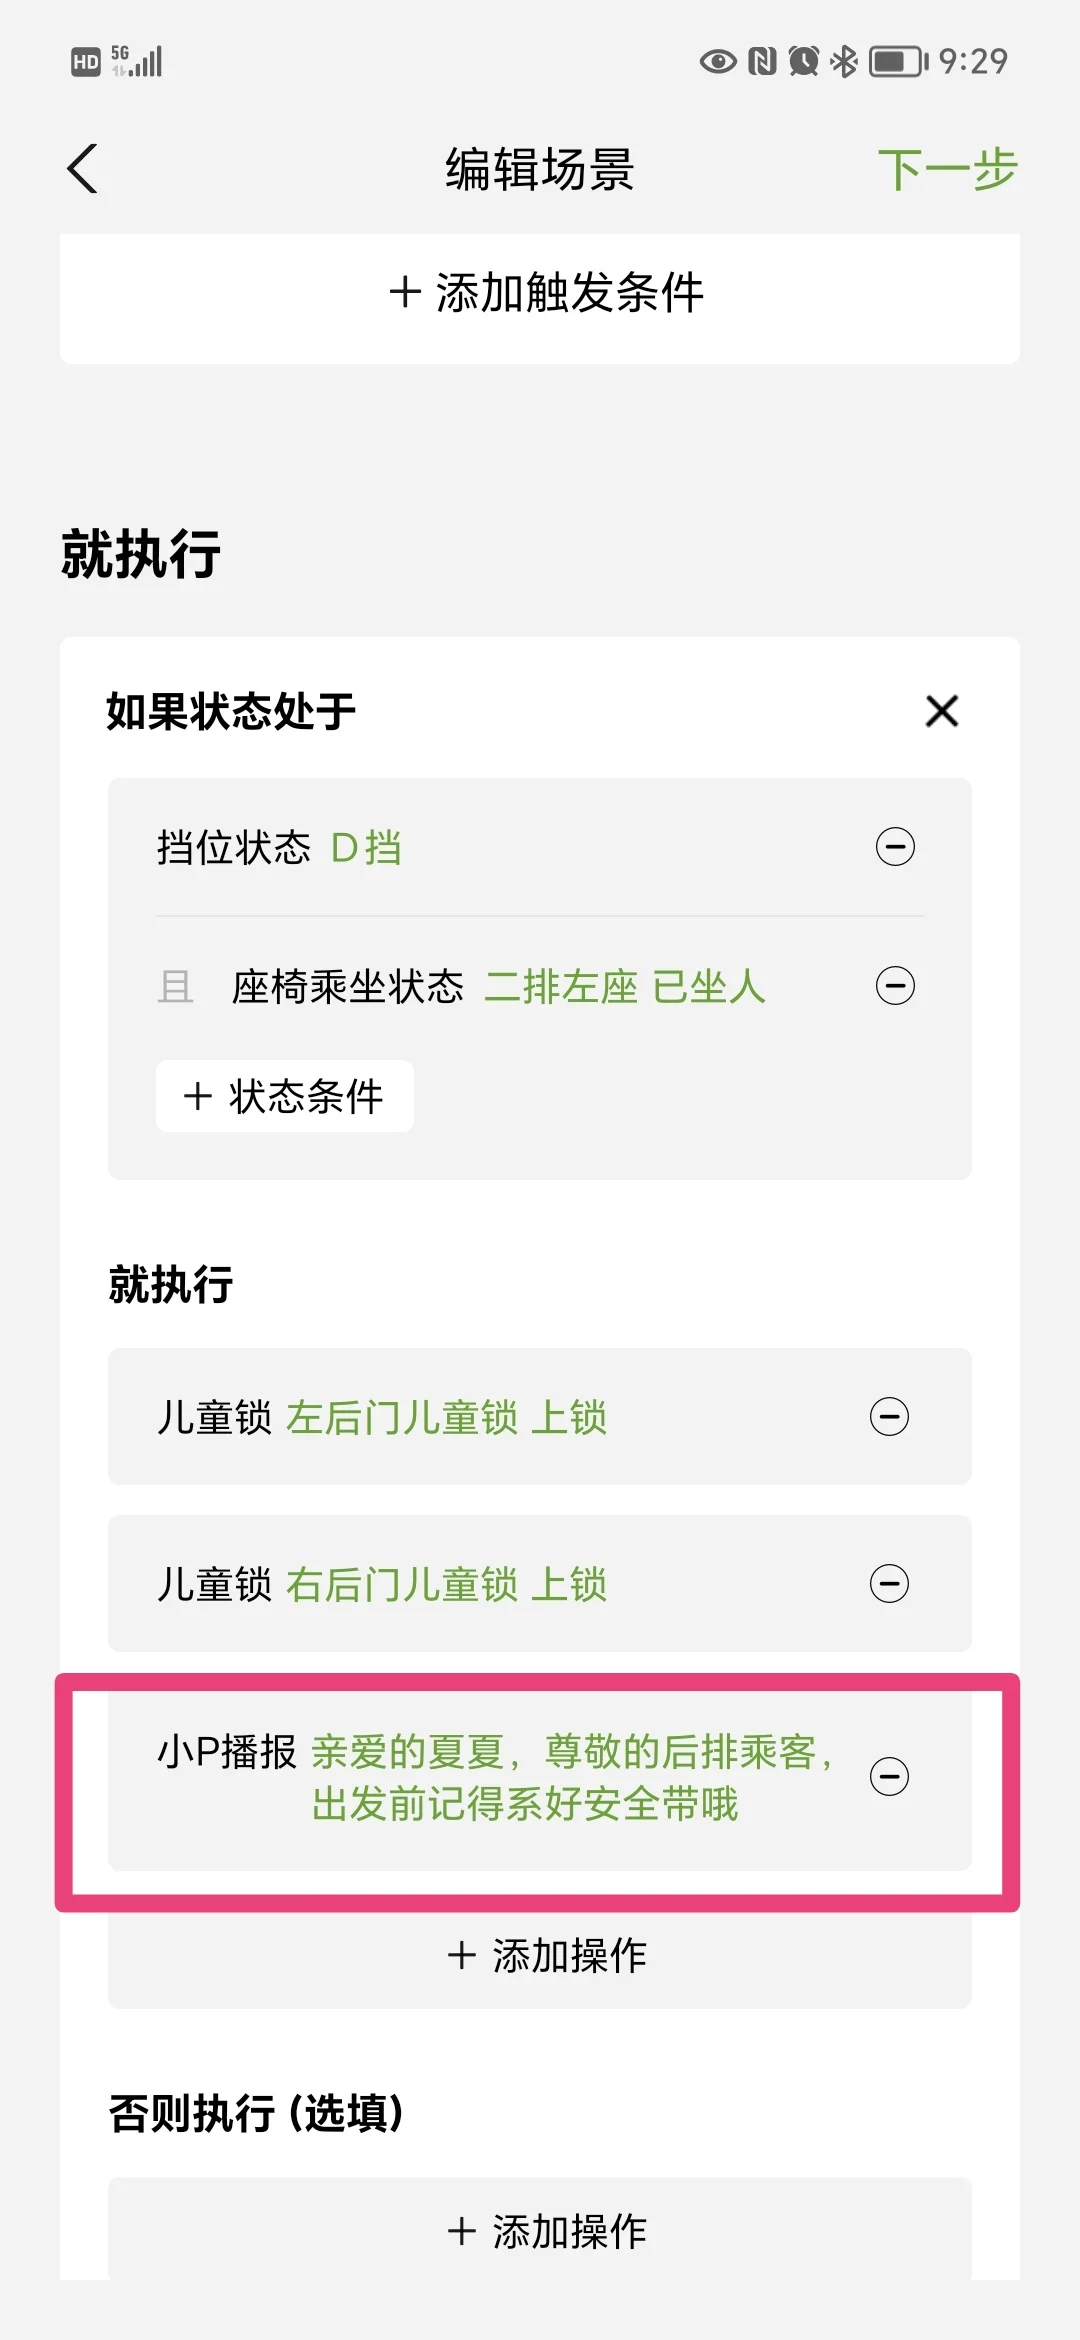Edit the 小P播报 announcement text
This screenshot has width=1080, height=2340.
[572, 1778]
